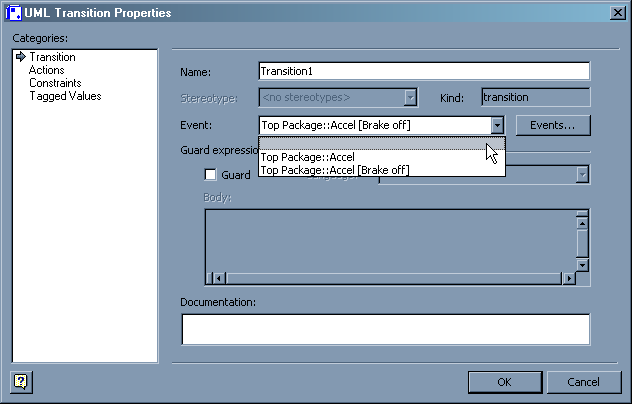Switch to the Constraints category
The width and height of the screenshot is (632, 404).
point(55,83)
